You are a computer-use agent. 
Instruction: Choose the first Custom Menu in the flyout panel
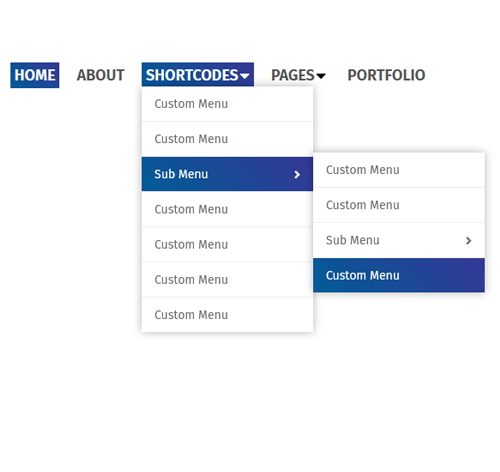pos(399,170)
